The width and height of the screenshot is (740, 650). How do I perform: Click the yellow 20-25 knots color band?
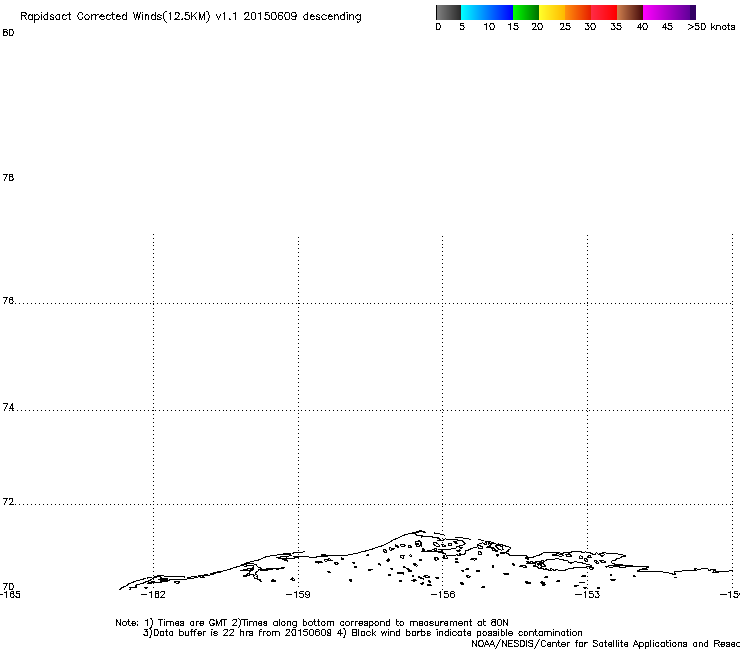(x=552, y=12)
